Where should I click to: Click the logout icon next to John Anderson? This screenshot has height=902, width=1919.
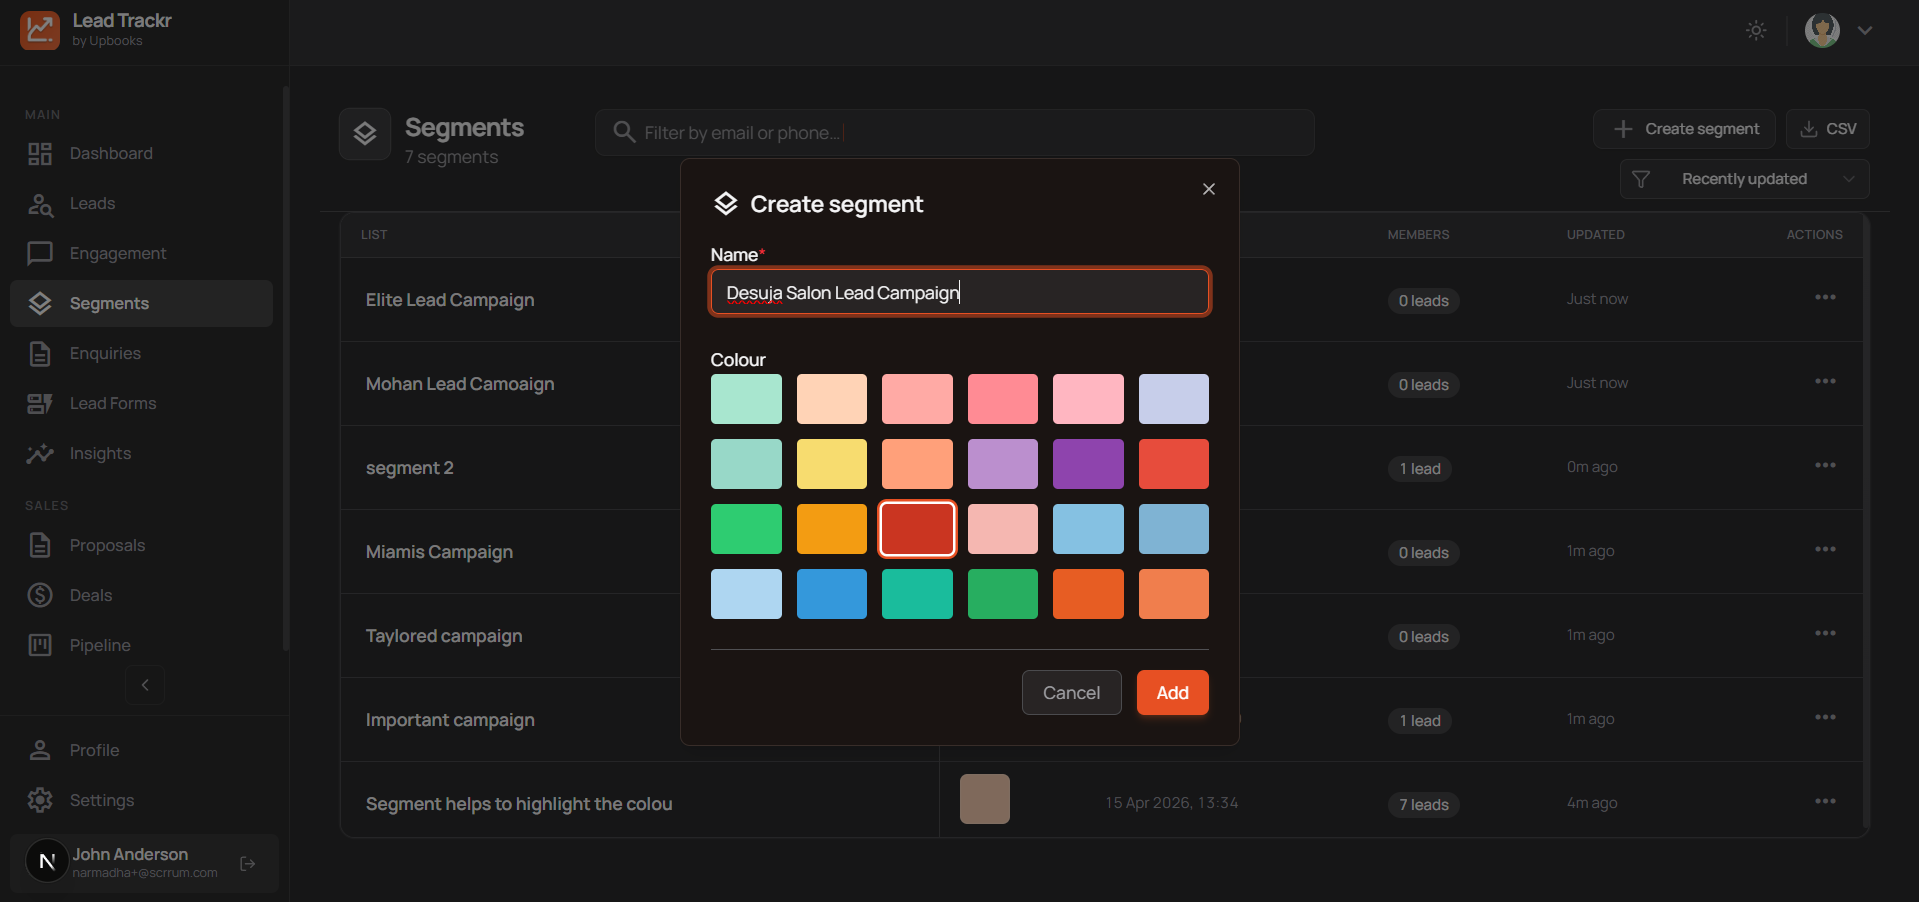point(246,863)
